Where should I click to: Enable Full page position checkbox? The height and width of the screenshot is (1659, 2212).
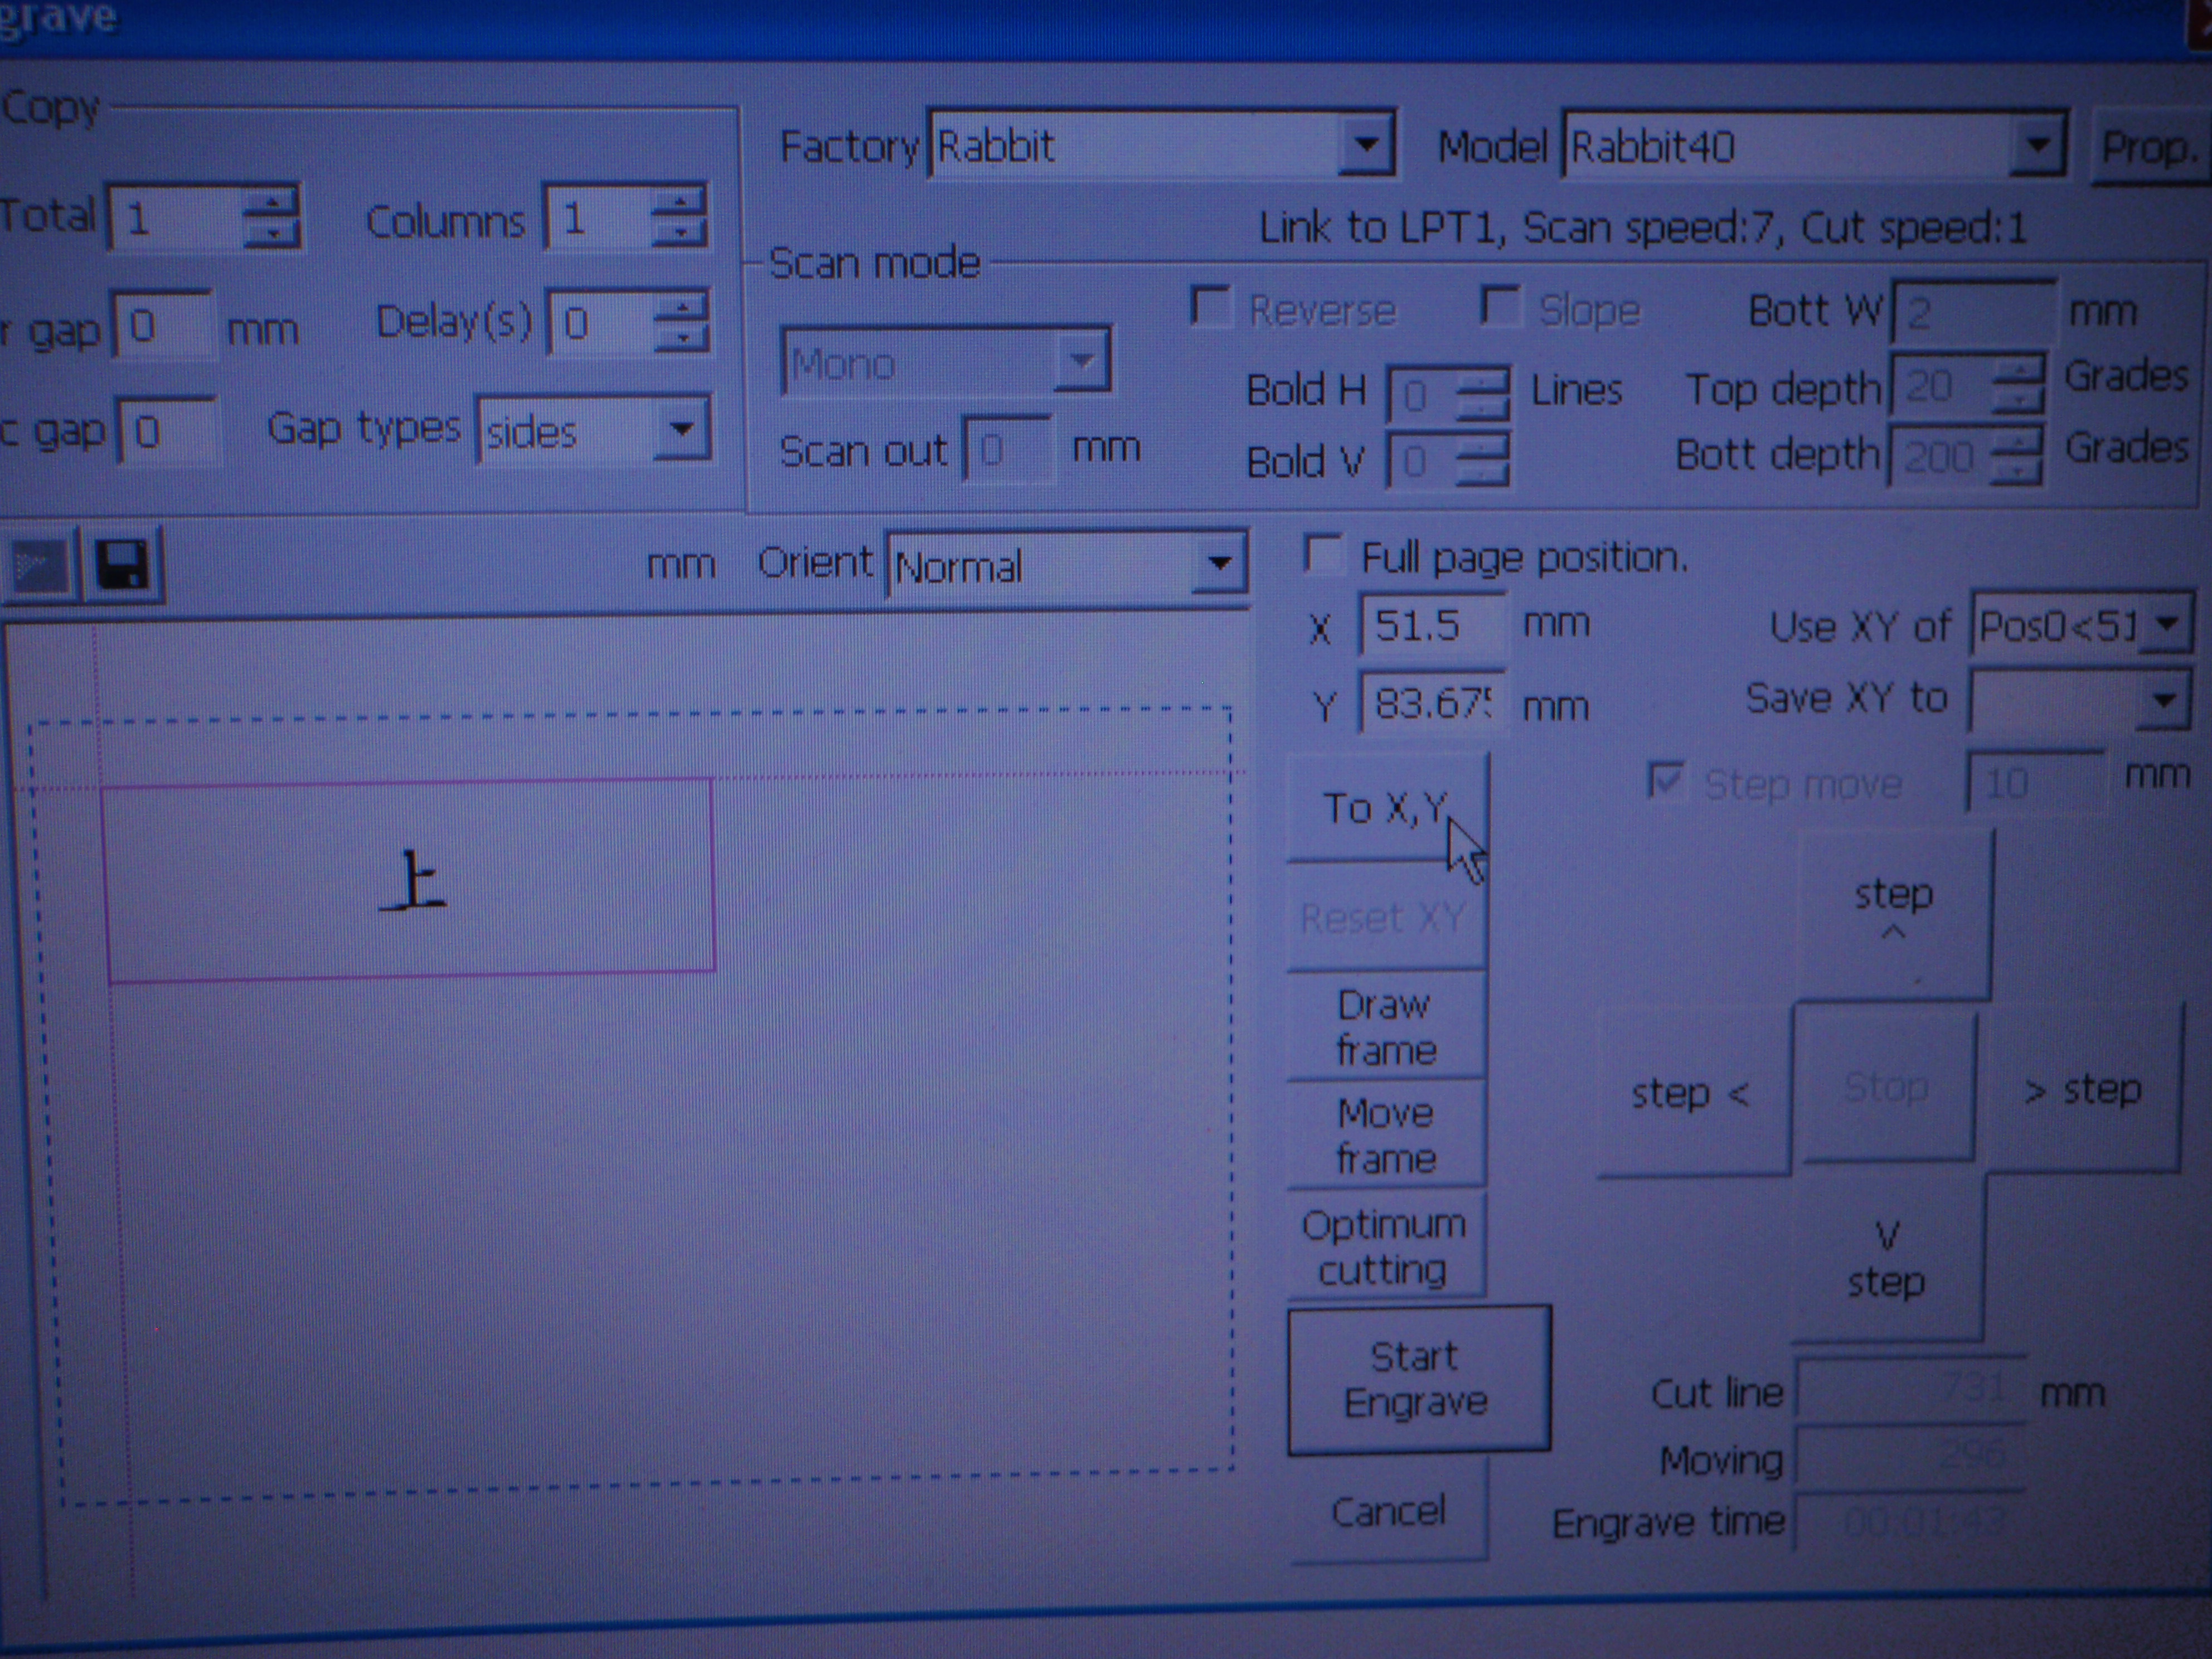pyautogui.click(x=1323, y=555)
